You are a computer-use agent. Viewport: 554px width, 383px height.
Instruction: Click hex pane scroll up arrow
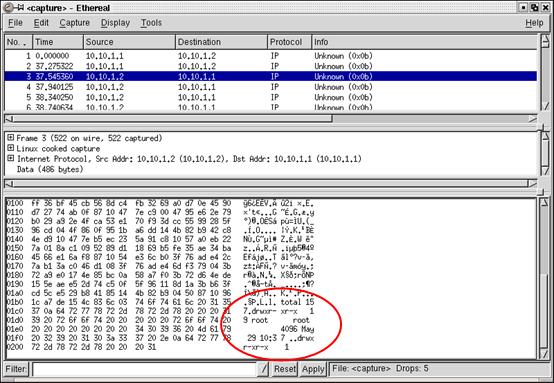click(544, 203)
